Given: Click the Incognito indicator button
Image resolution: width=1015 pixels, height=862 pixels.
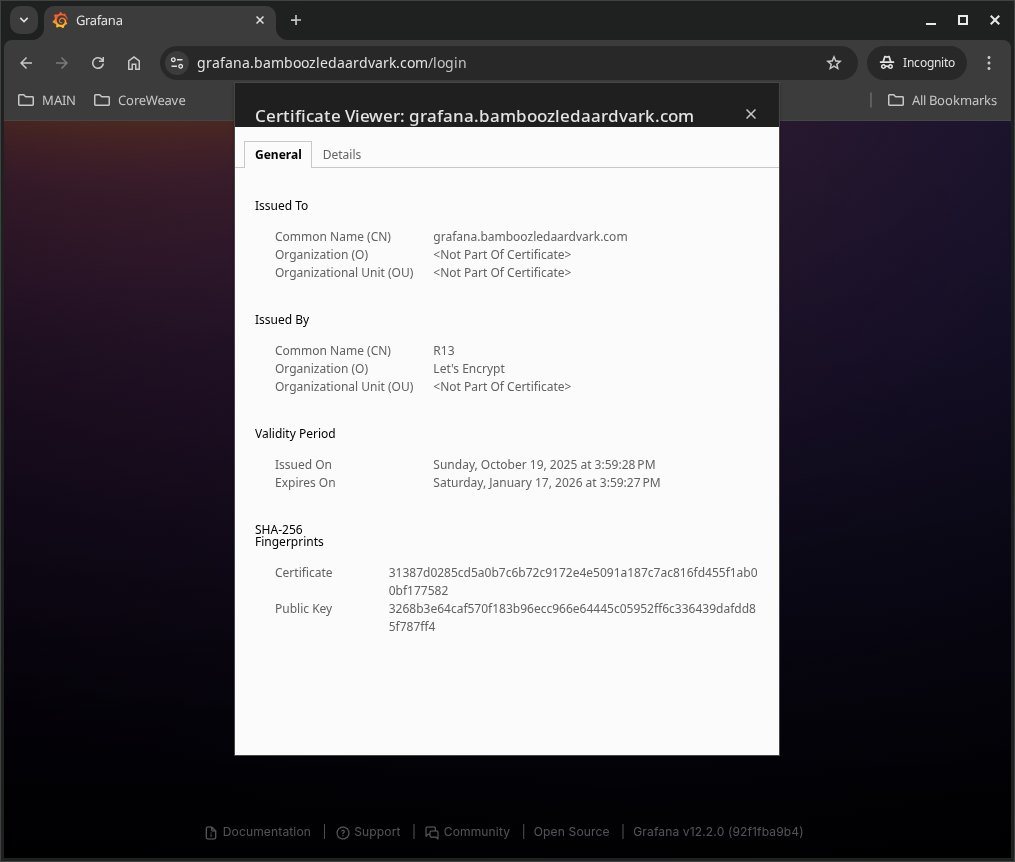Looking at the screenshot, I should pyautogui.click(x=917, y=62).
